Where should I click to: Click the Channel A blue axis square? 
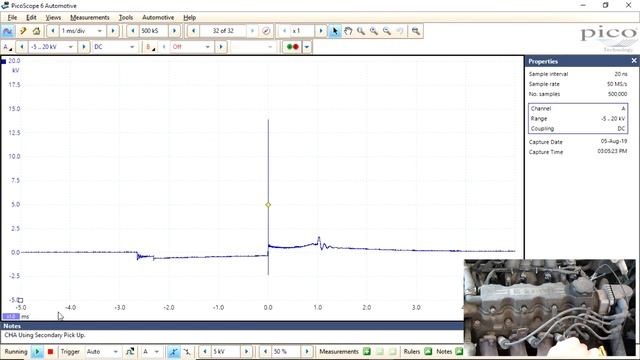click(x=4, y=62)
